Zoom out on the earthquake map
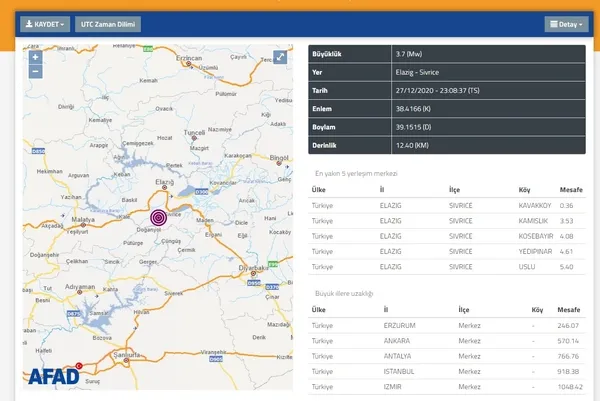 (35, 71)
